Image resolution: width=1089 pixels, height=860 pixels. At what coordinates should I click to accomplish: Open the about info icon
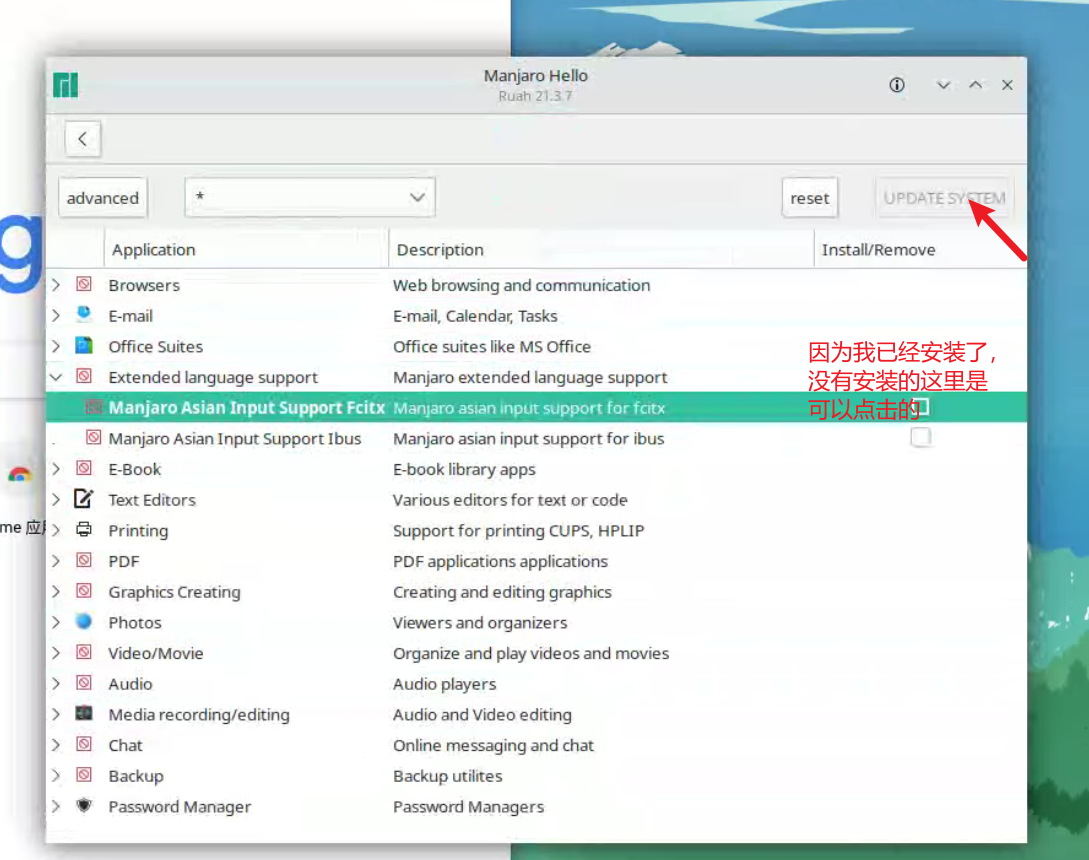897,85
